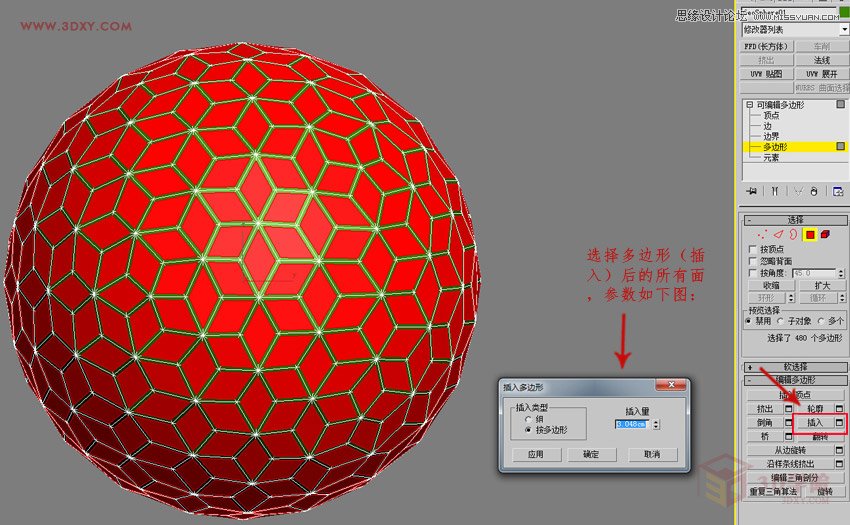Open settings box beside 插入 button
Viewport: 850px width, 525px height.
[840, 423]
